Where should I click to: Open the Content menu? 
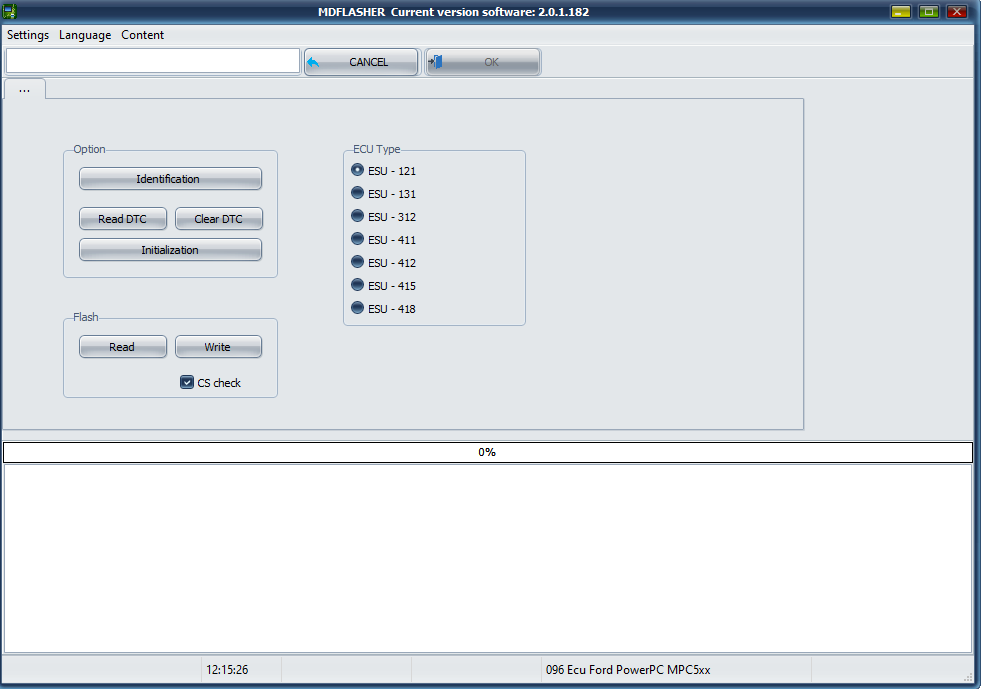tap(143, 35)
